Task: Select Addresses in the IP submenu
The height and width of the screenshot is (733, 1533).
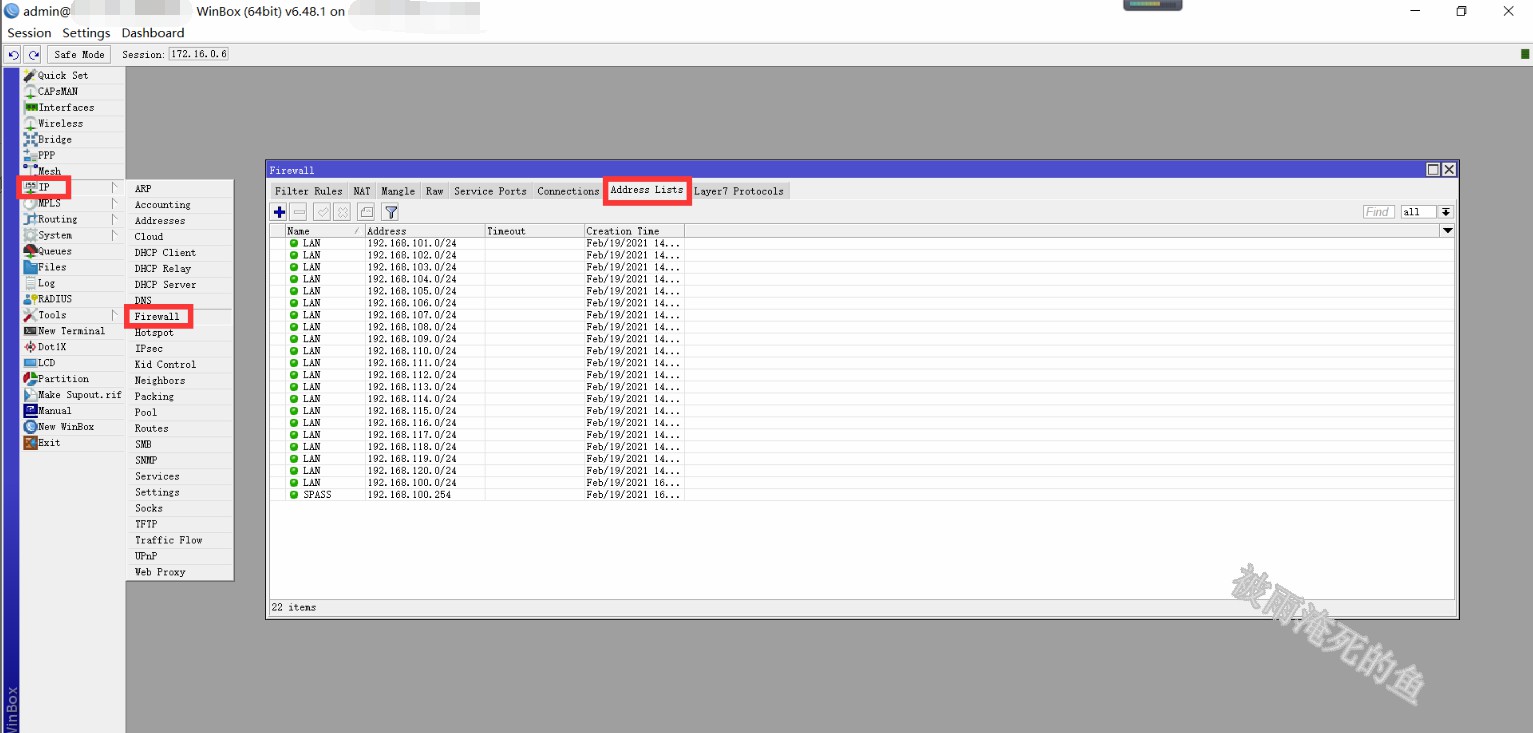Action: click(x=180, y=221)
